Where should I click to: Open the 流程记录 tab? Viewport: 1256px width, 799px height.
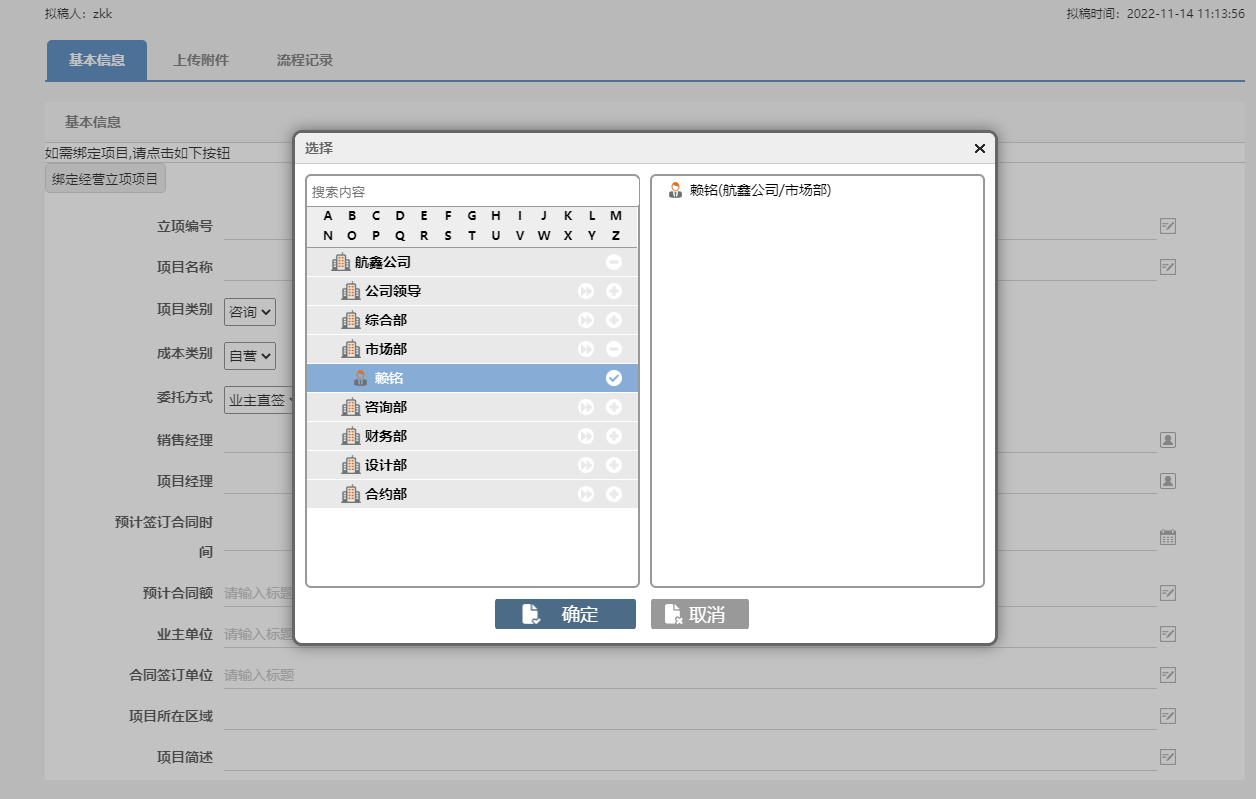(x=305, y=60)
